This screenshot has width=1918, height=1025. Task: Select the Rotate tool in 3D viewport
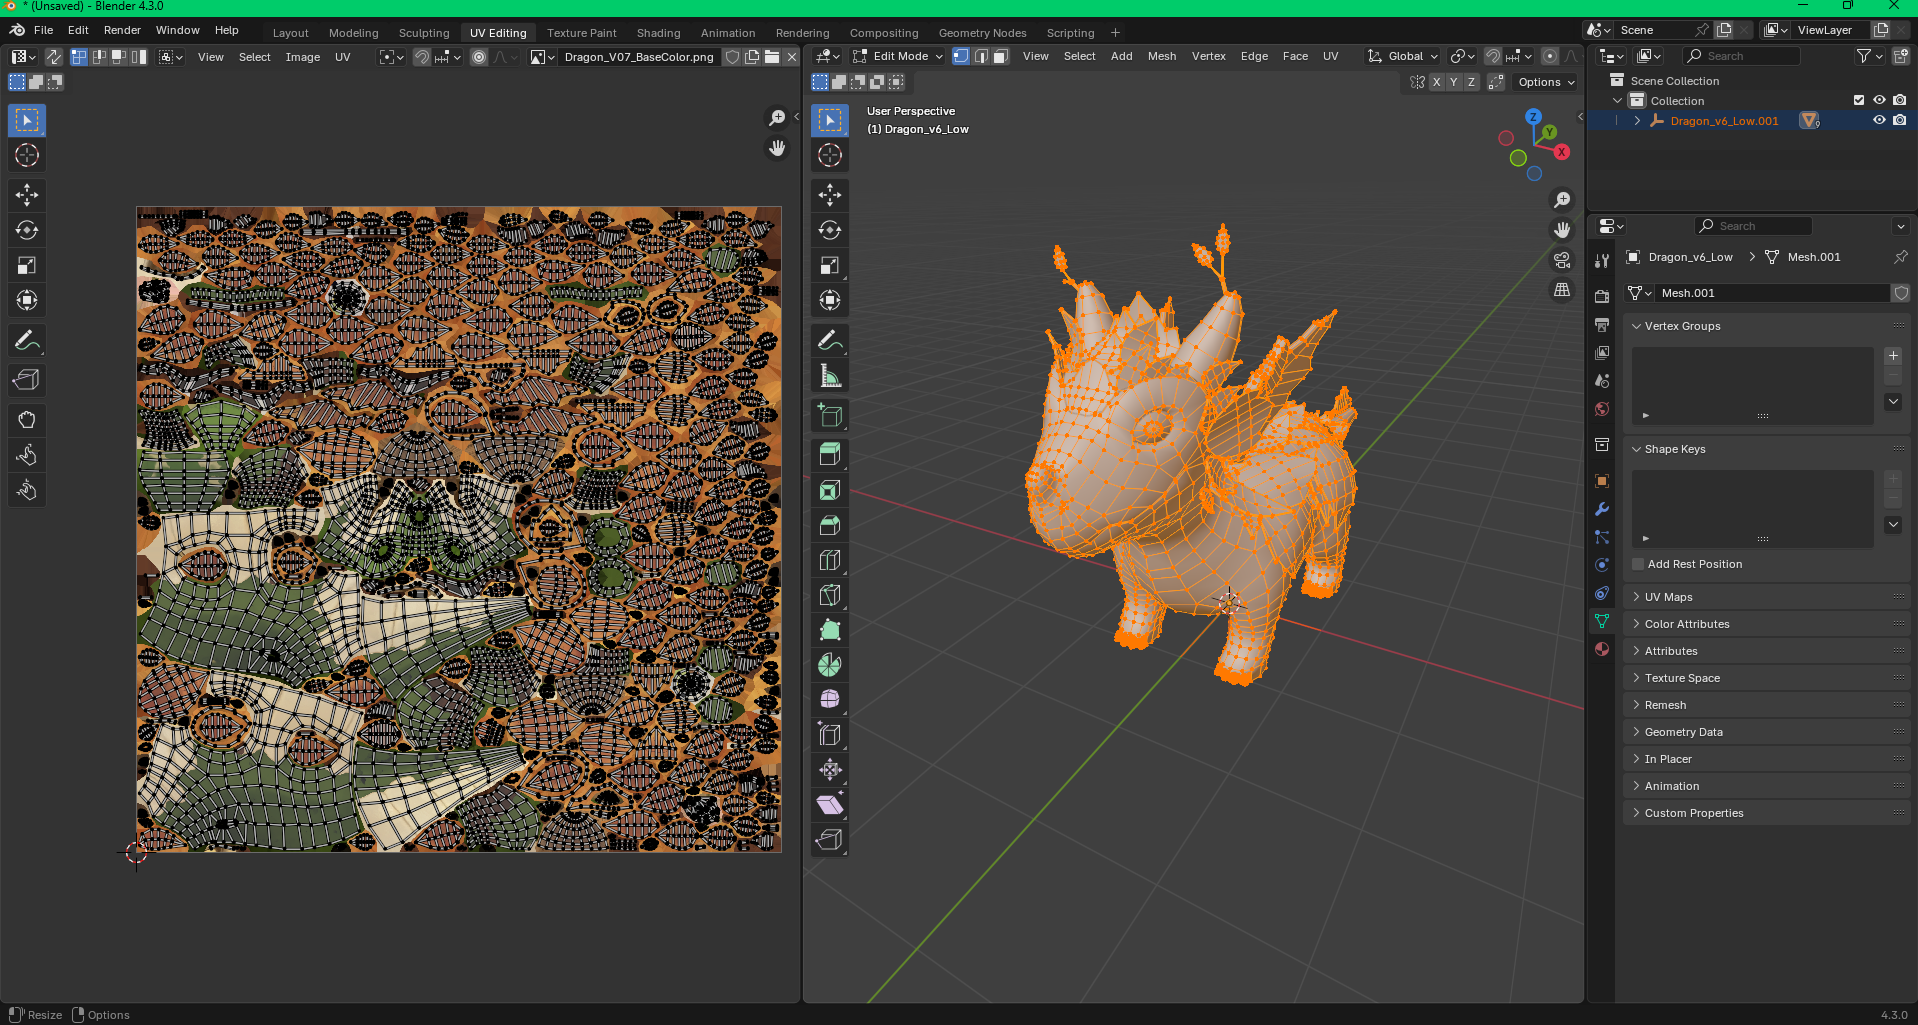830,230
